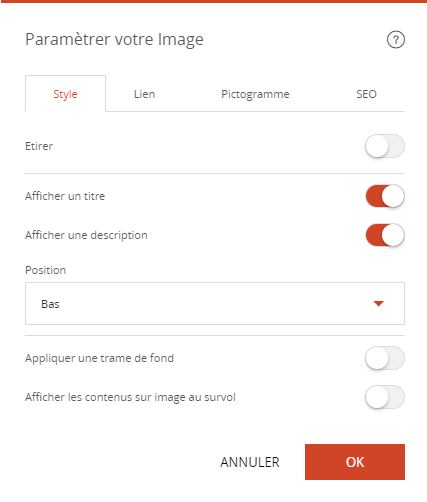Click the red dropdown arrow in Position field
The image size is (427, 502).
coord(378,304)
